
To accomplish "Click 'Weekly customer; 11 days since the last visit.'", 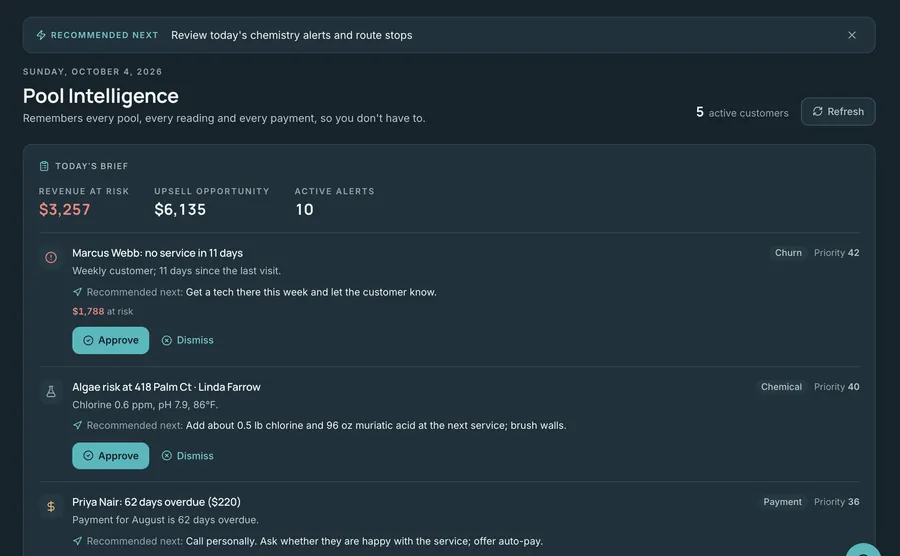I will point(176,271).
